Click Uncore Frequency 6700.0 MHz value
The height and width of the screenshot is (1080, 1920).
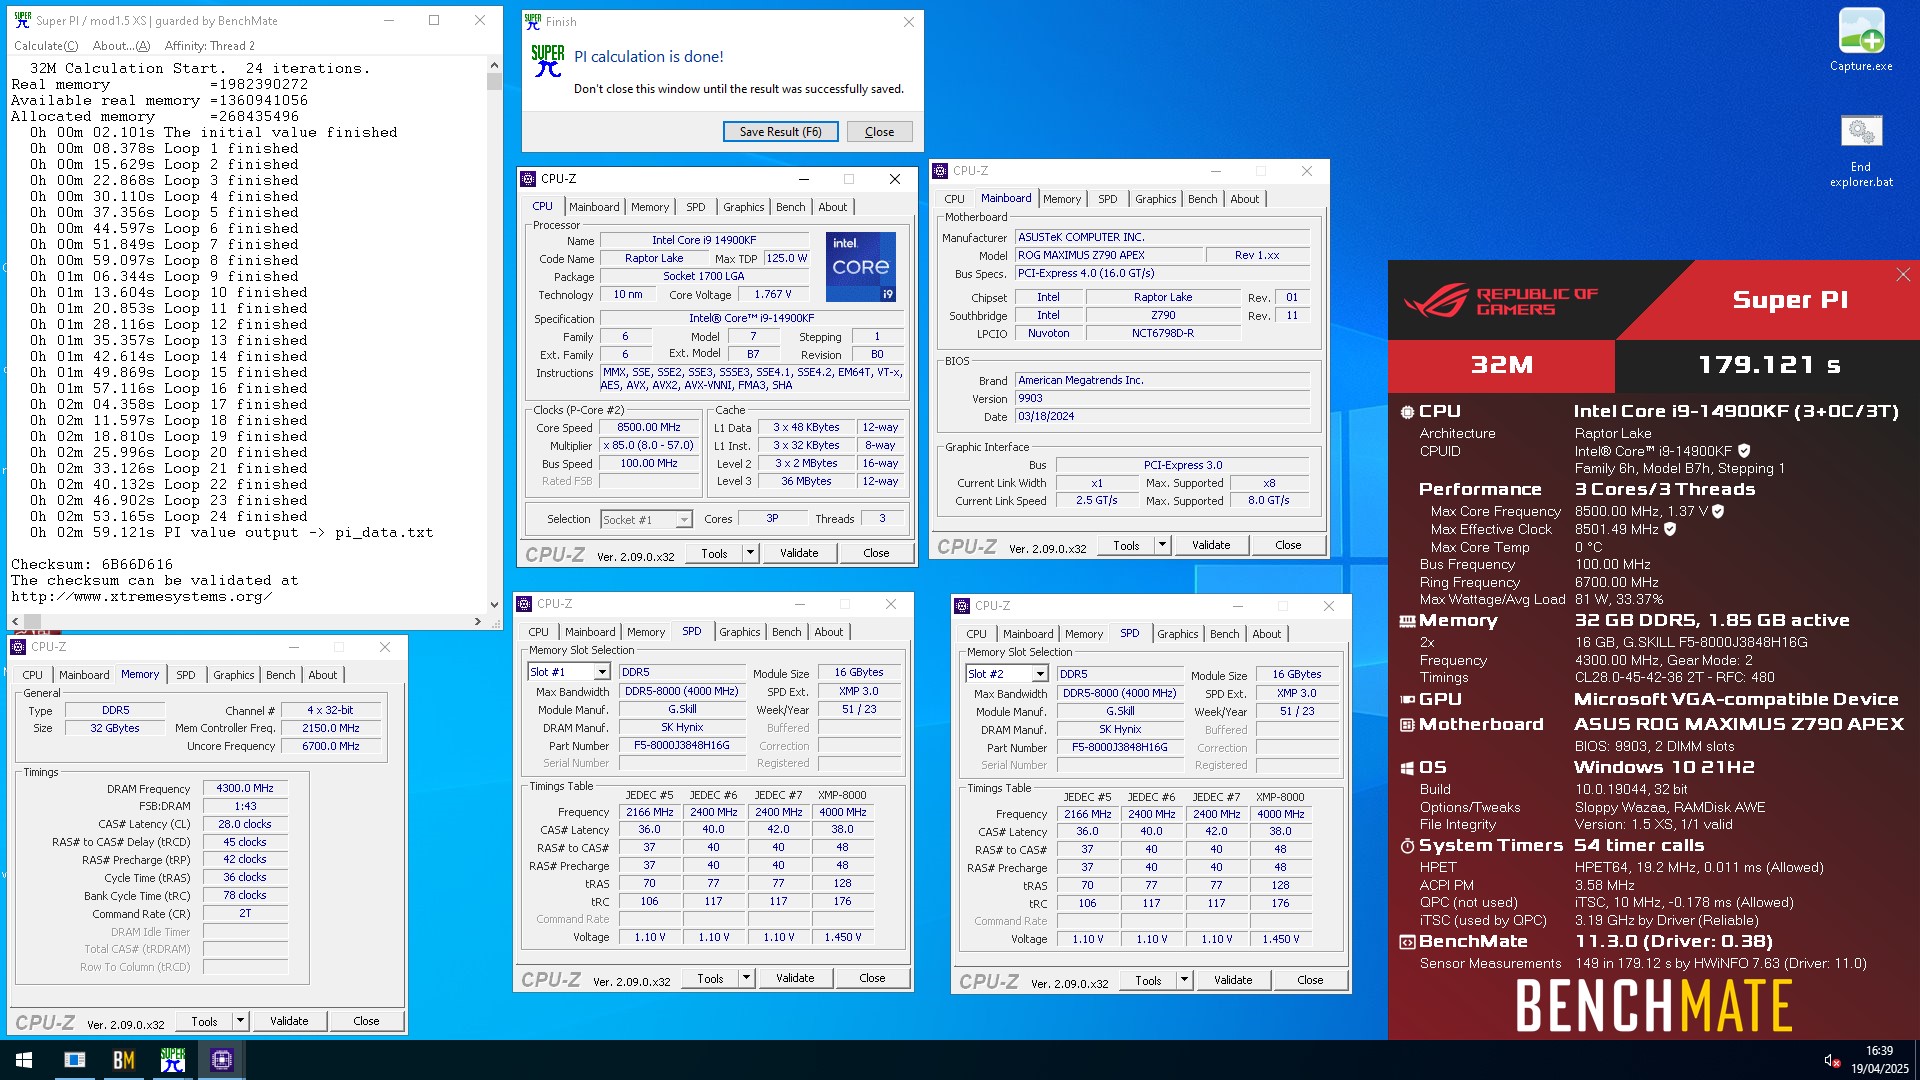[330, 746]
